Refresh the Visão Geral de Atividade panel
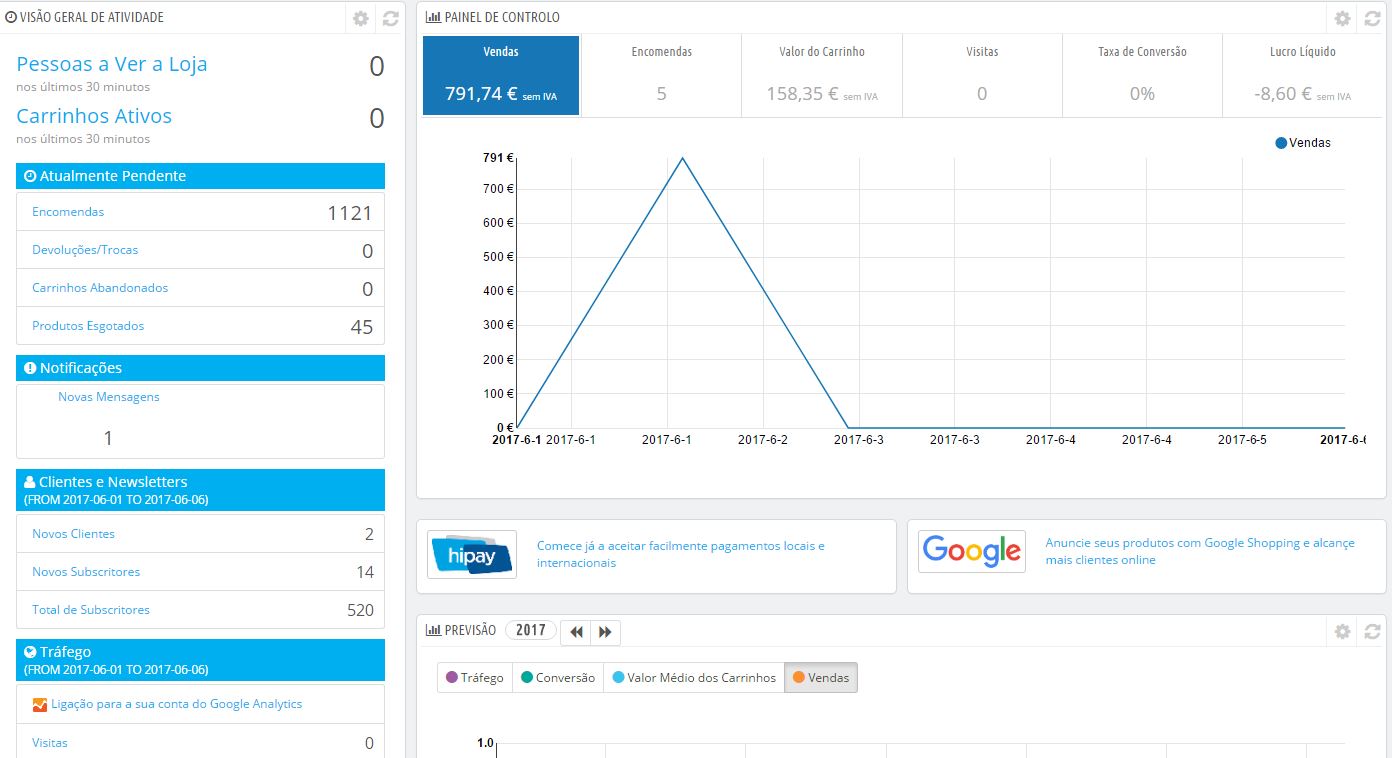 pyautogui.click(x=391, y=18)
